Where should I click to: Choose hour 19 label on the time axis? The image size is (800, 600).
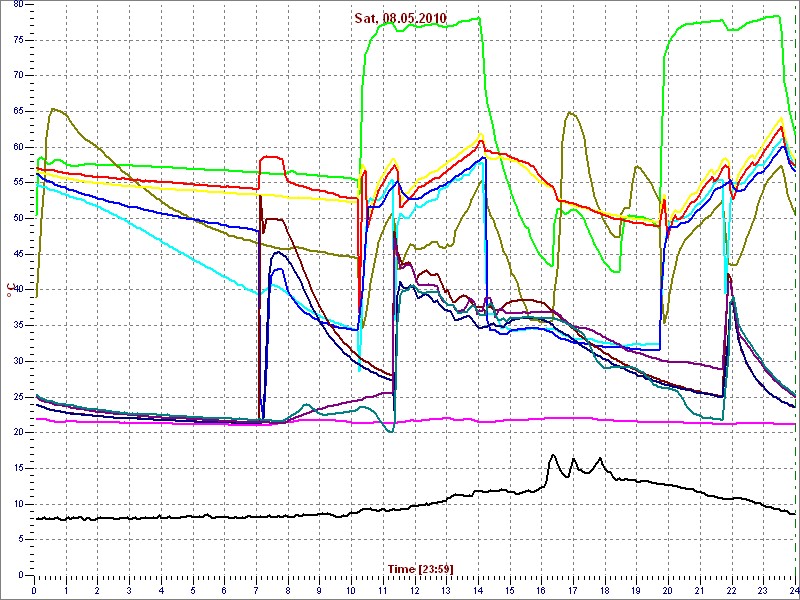(x=637, y=591)
